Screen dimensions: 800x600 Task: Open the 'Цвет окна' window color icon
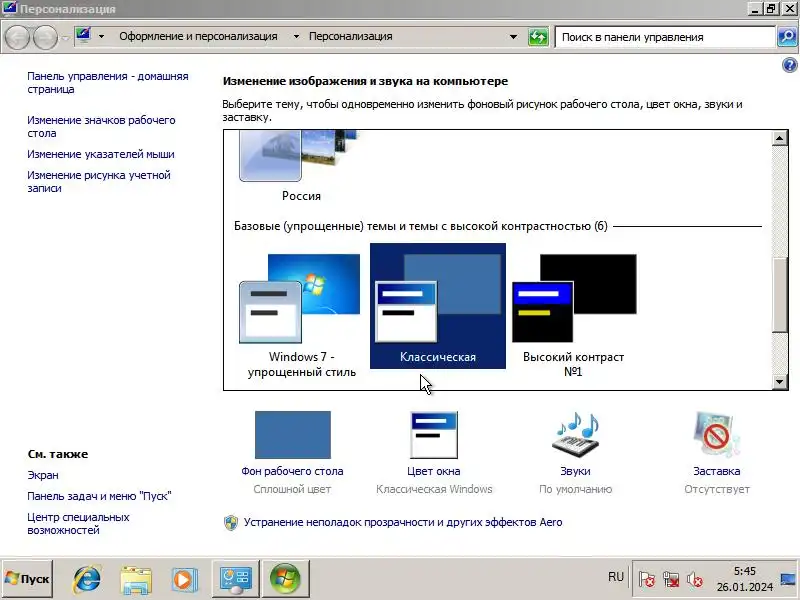click(434, 435)
